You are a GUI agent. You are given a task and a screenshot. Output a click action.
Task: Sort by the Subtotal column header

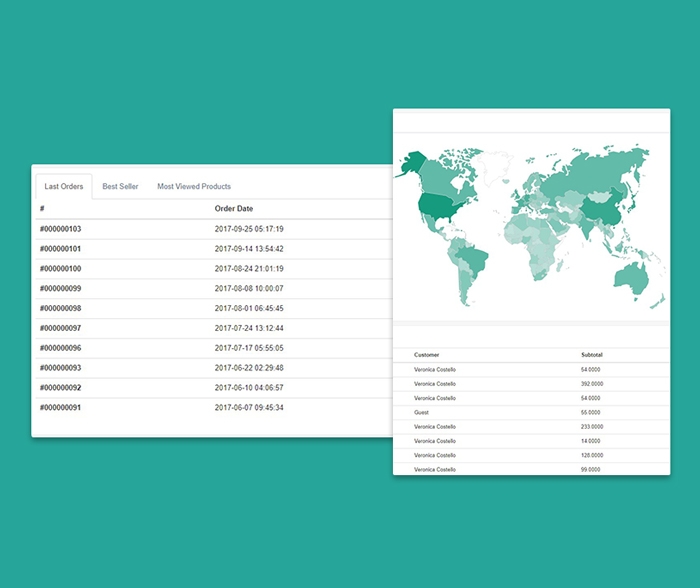(x=592, y=355)
